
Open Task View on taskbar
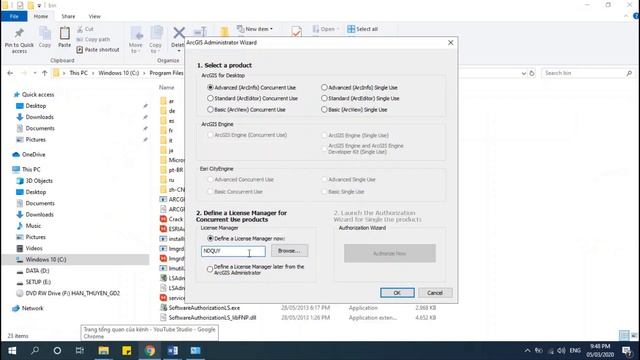(80, 351)
